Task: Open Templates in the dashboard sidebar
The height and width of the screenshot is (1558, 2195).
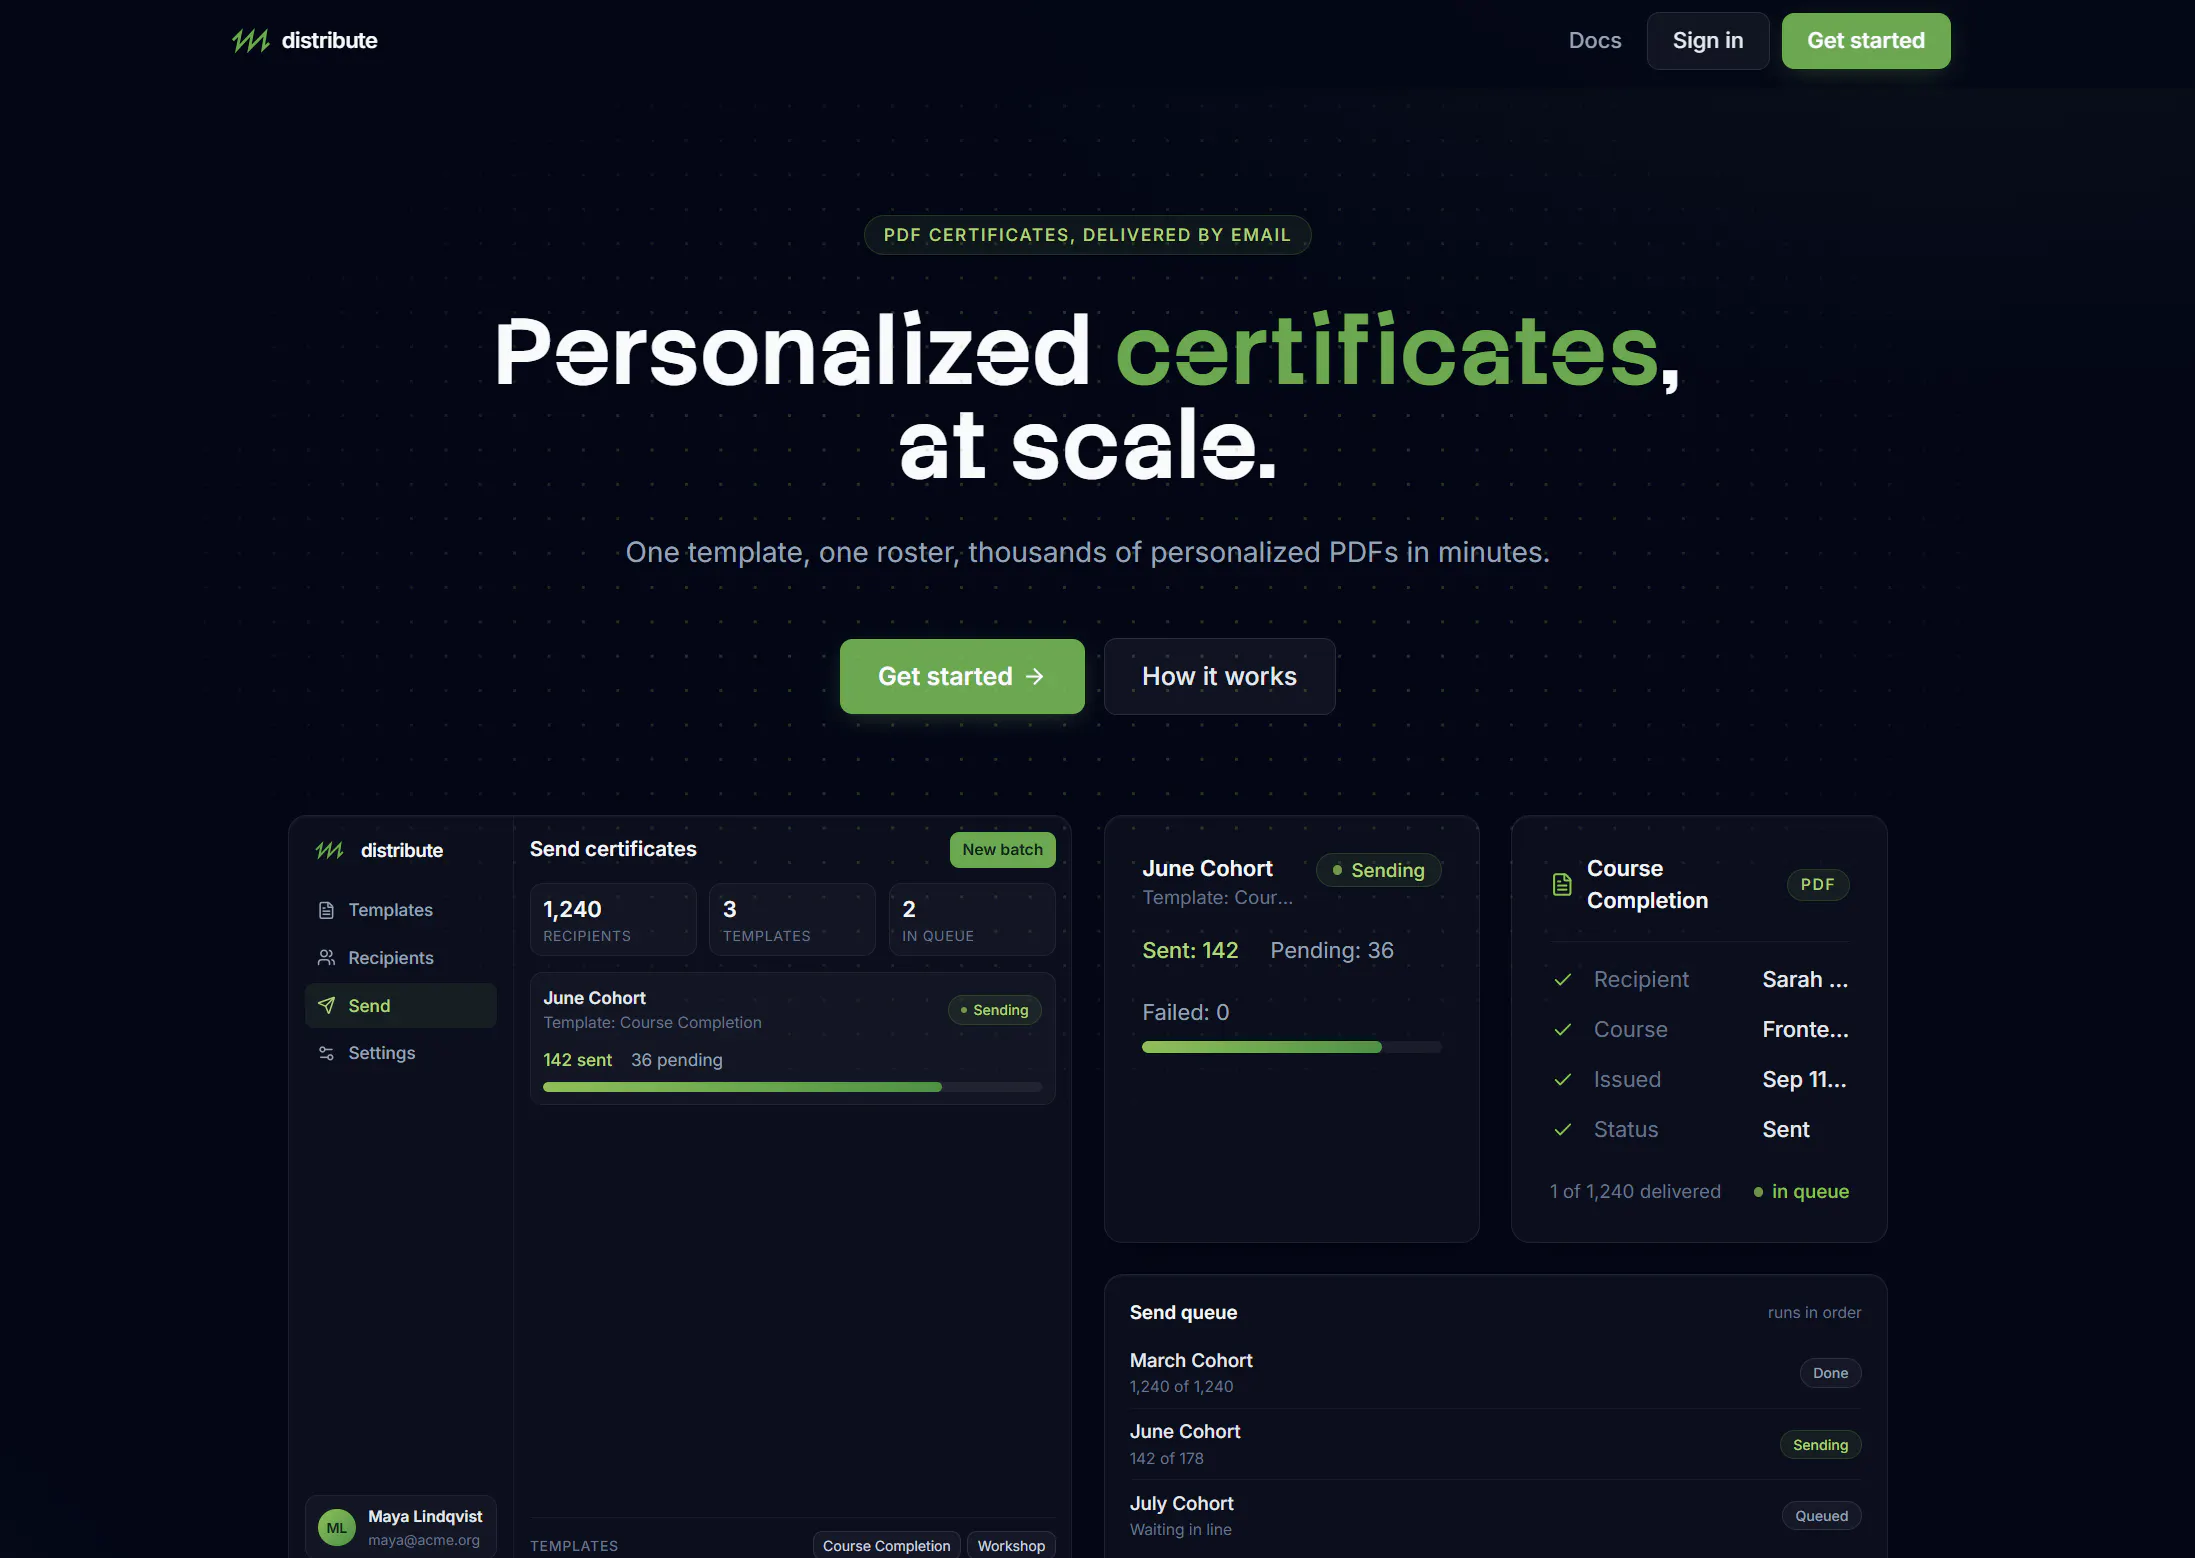Action: coord(400,910)
